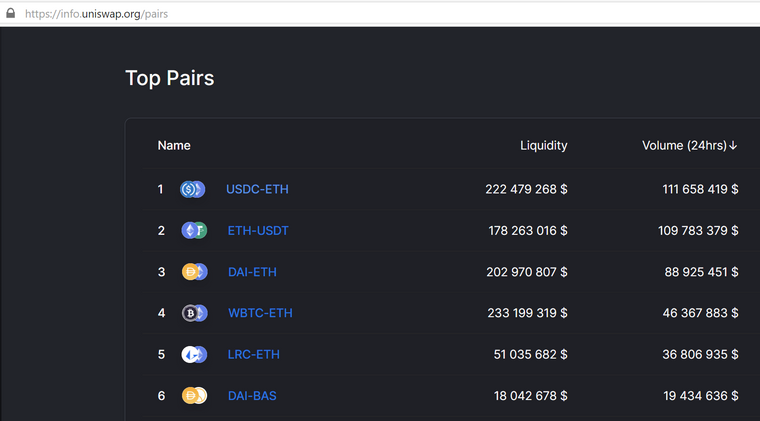This screenshot has width=760, height=421.
Task: Click the padlock icon in address bar
Action: (x=10, y=13)
